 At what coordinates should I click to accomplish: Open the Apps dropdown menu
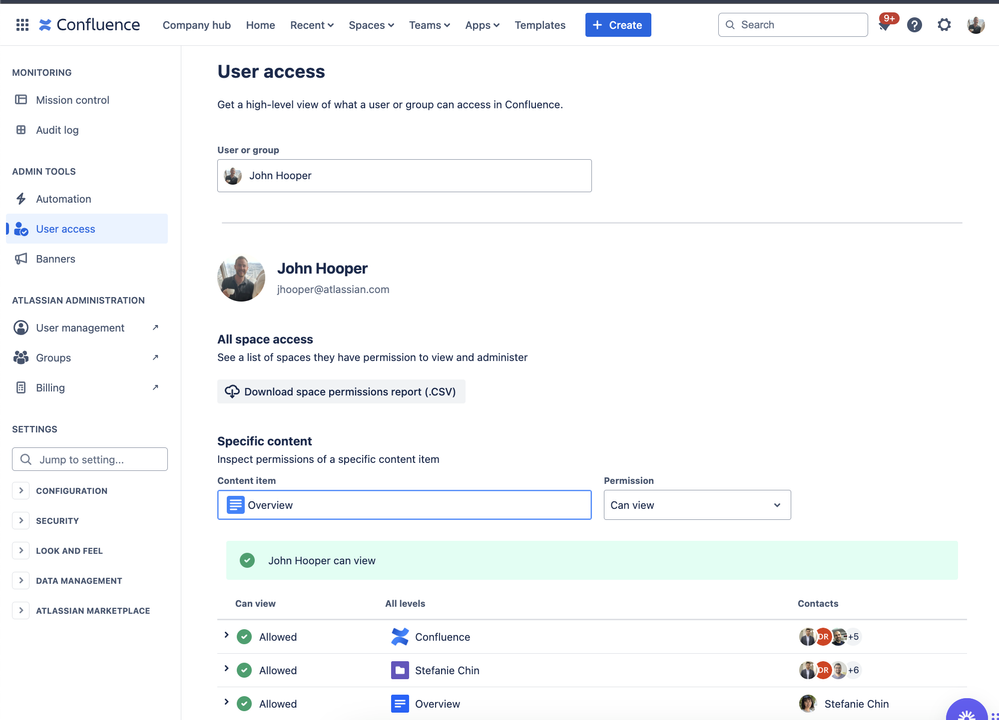(482, 25)
